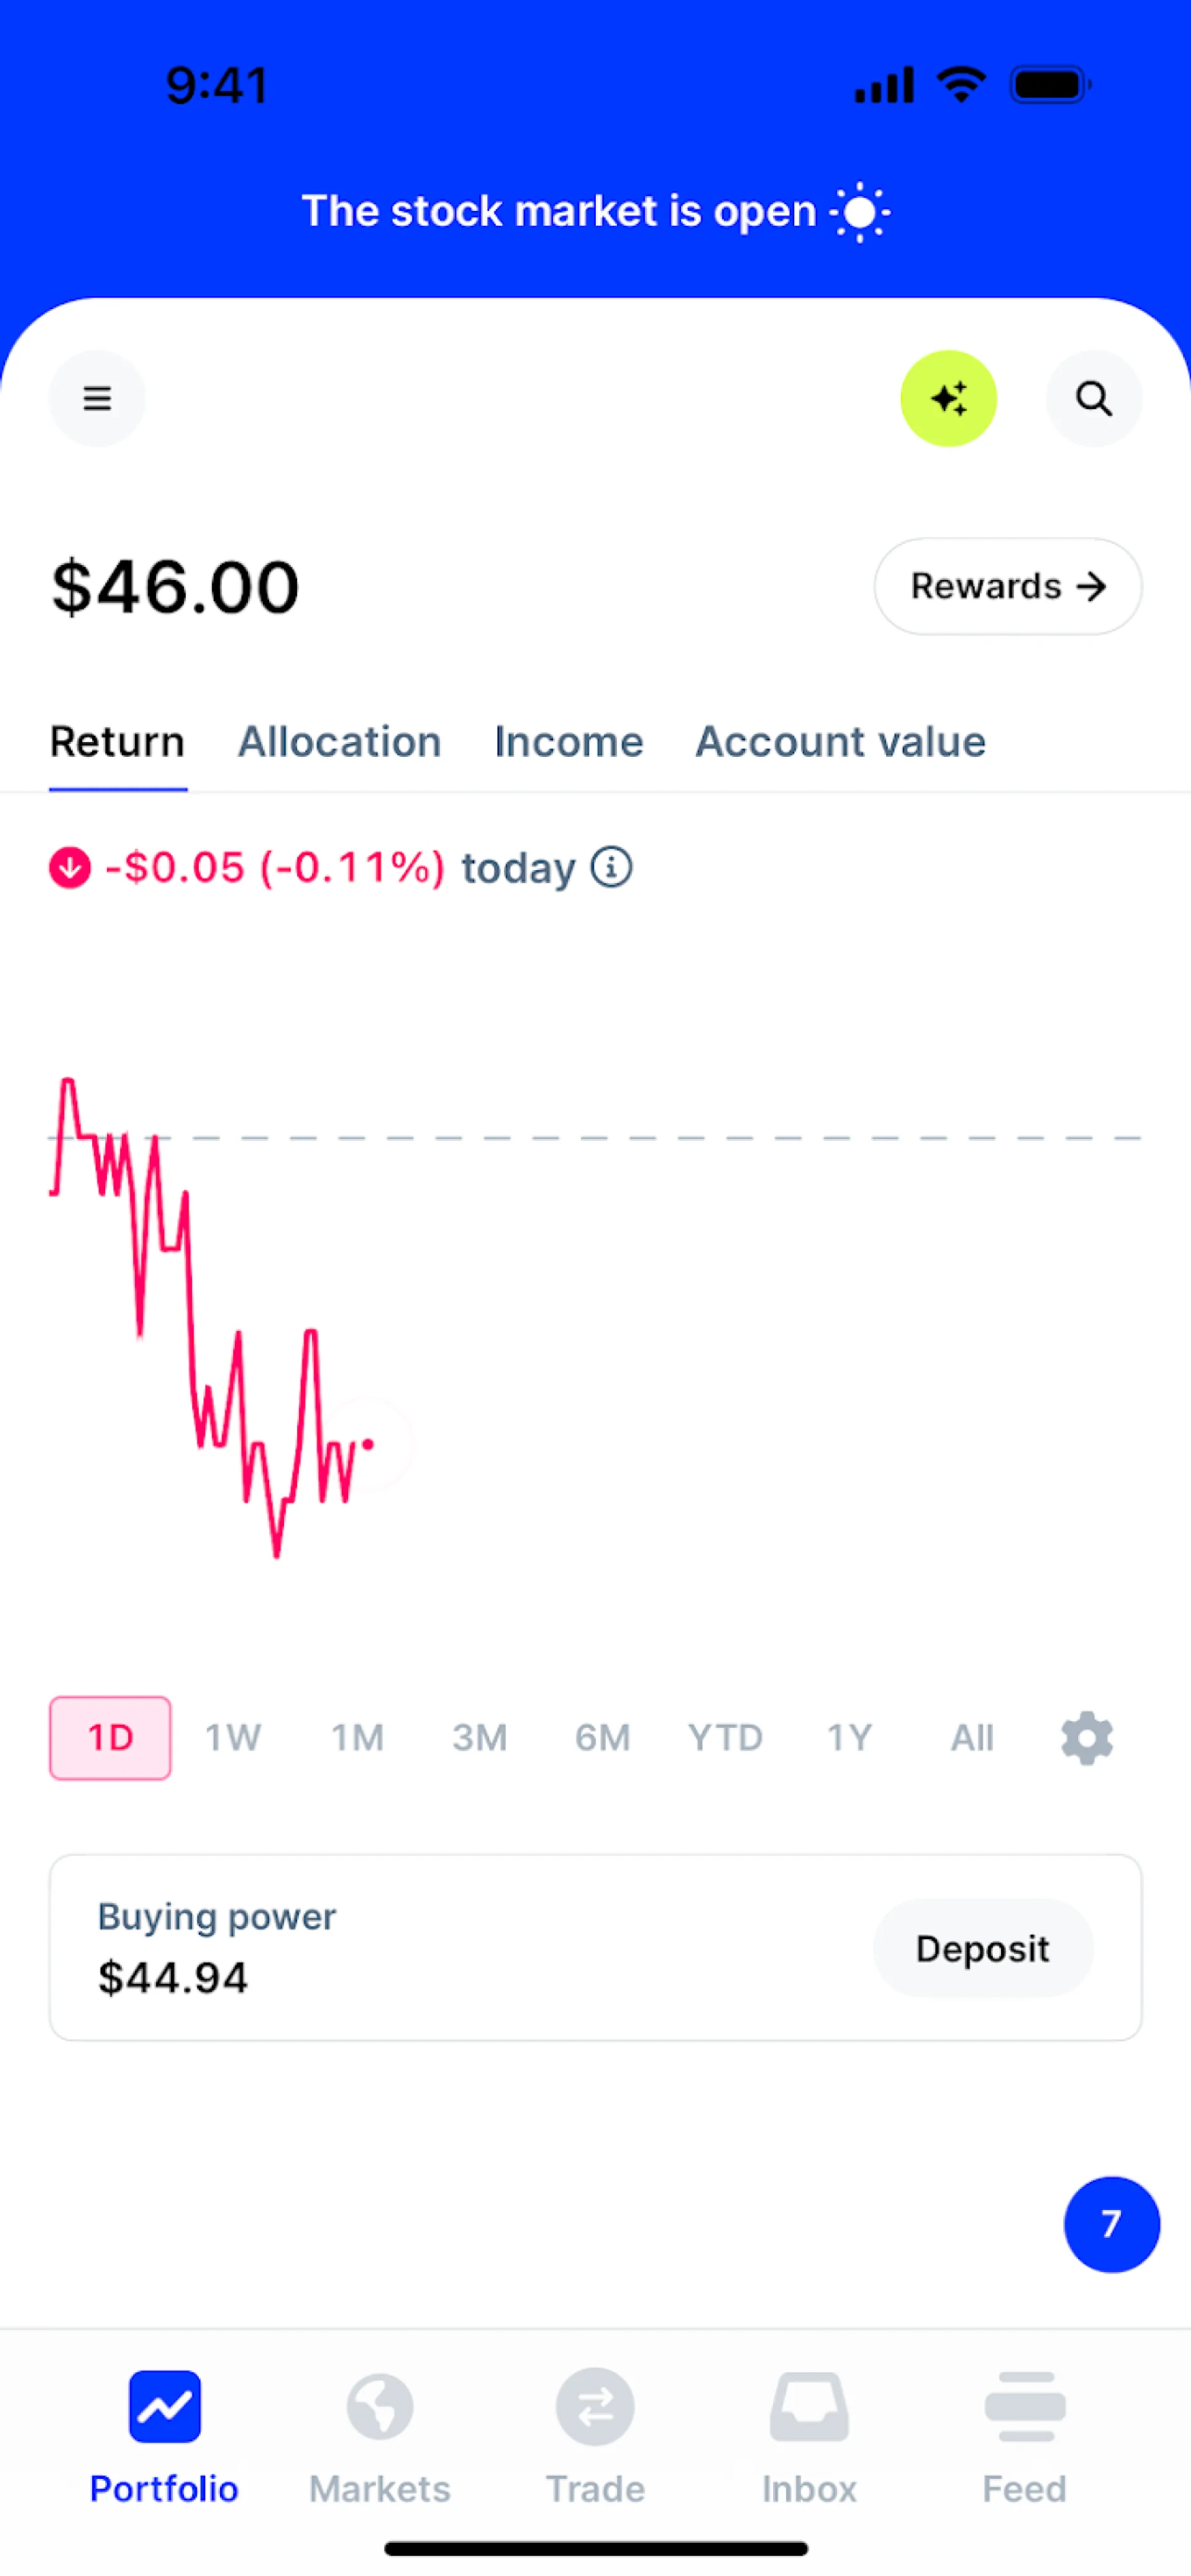The image size is (1191, 2576).
Task: Switch to the Allocation tab
Action: pyautogui.click(x=339, y=742)
